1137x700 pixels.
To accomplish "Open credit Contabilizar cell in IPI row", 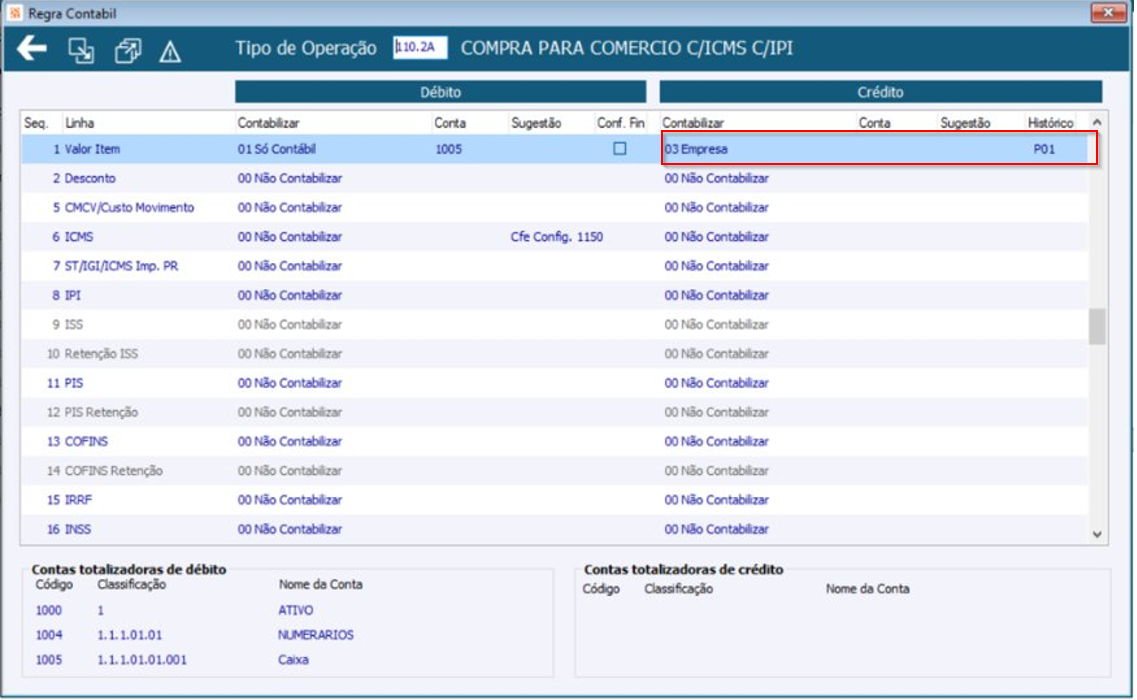I will pyautogui.click(x=716, y=295).
